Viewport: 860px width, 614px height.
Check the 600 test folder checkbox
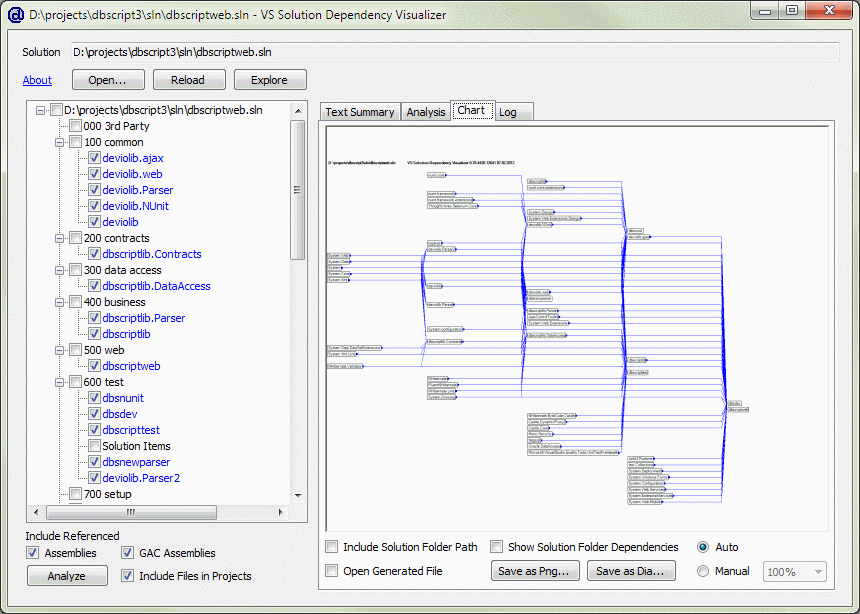click(76, 382)
